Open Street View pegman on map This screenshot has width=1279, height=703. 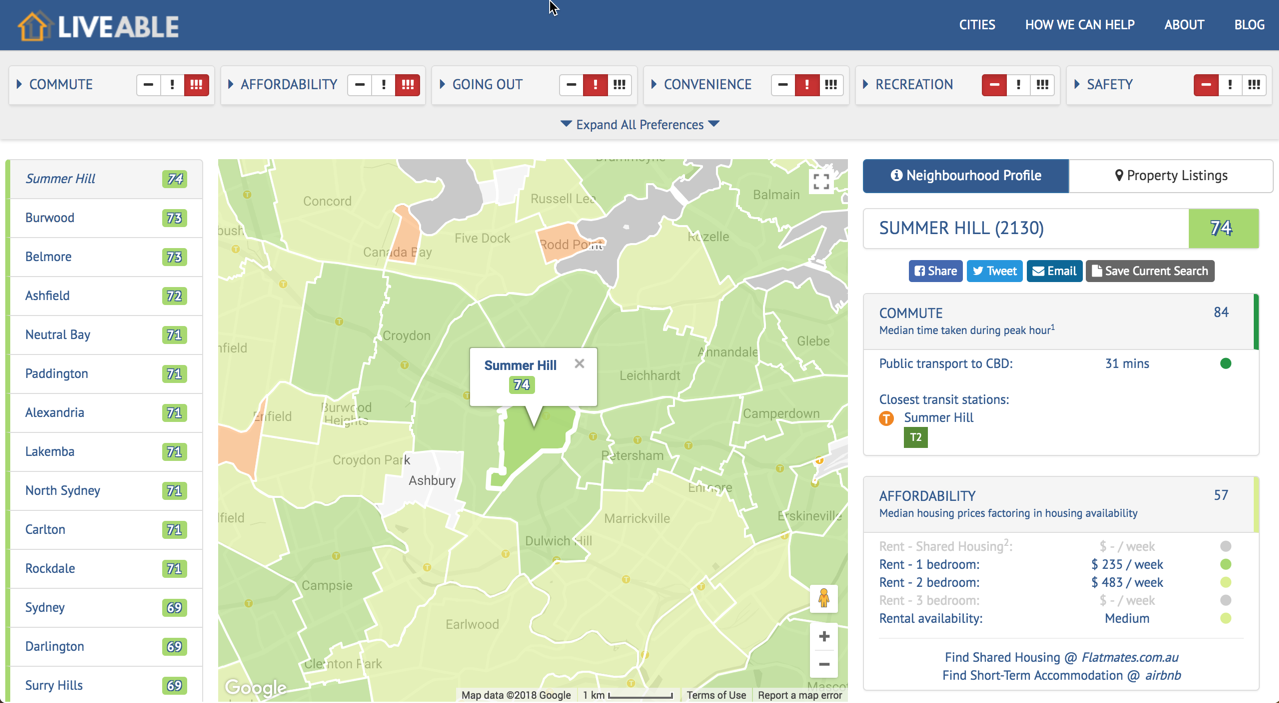point(823,598)
